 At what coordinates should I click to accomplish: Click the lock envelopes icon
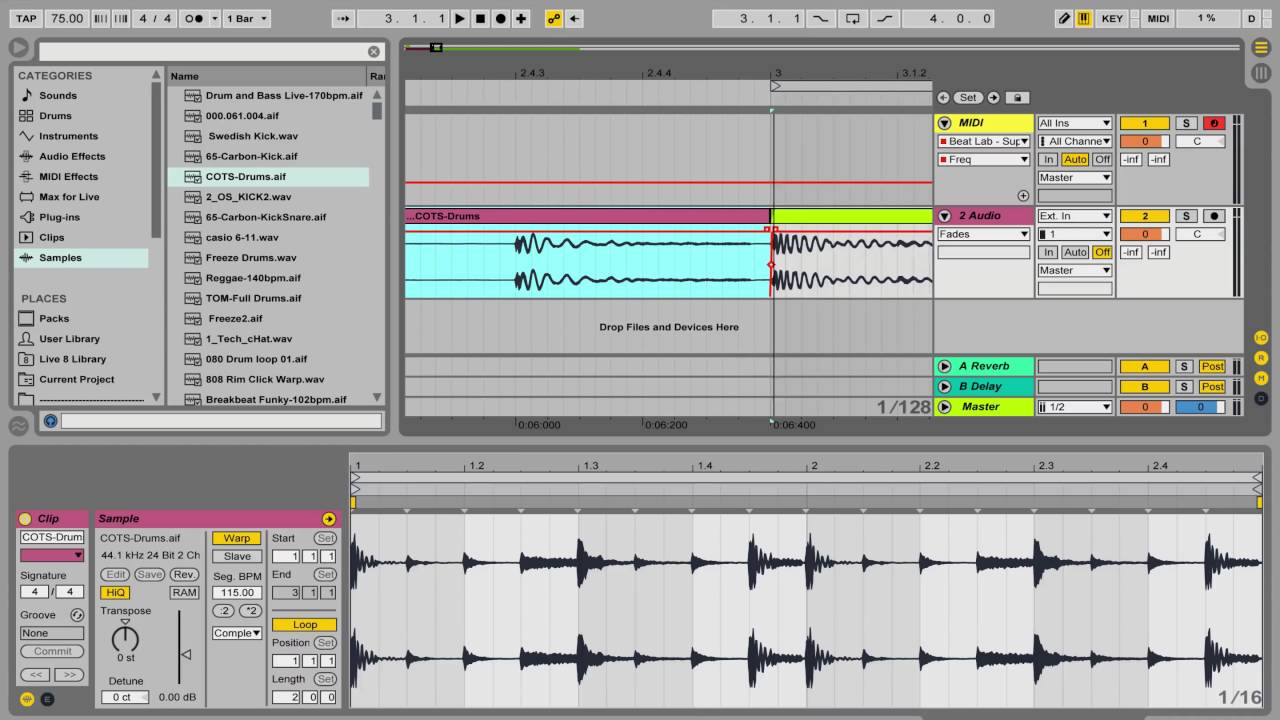(x=1016, y=97)
